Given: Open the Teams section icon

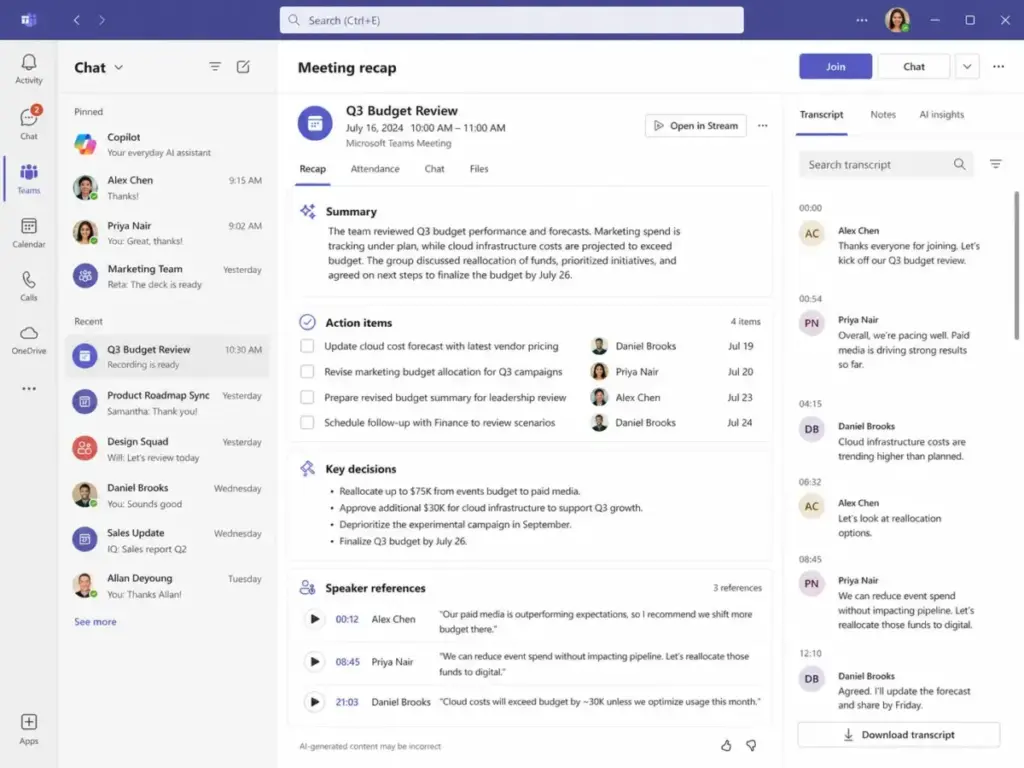Looking at the screenshot, I should [x=29, y=178].
